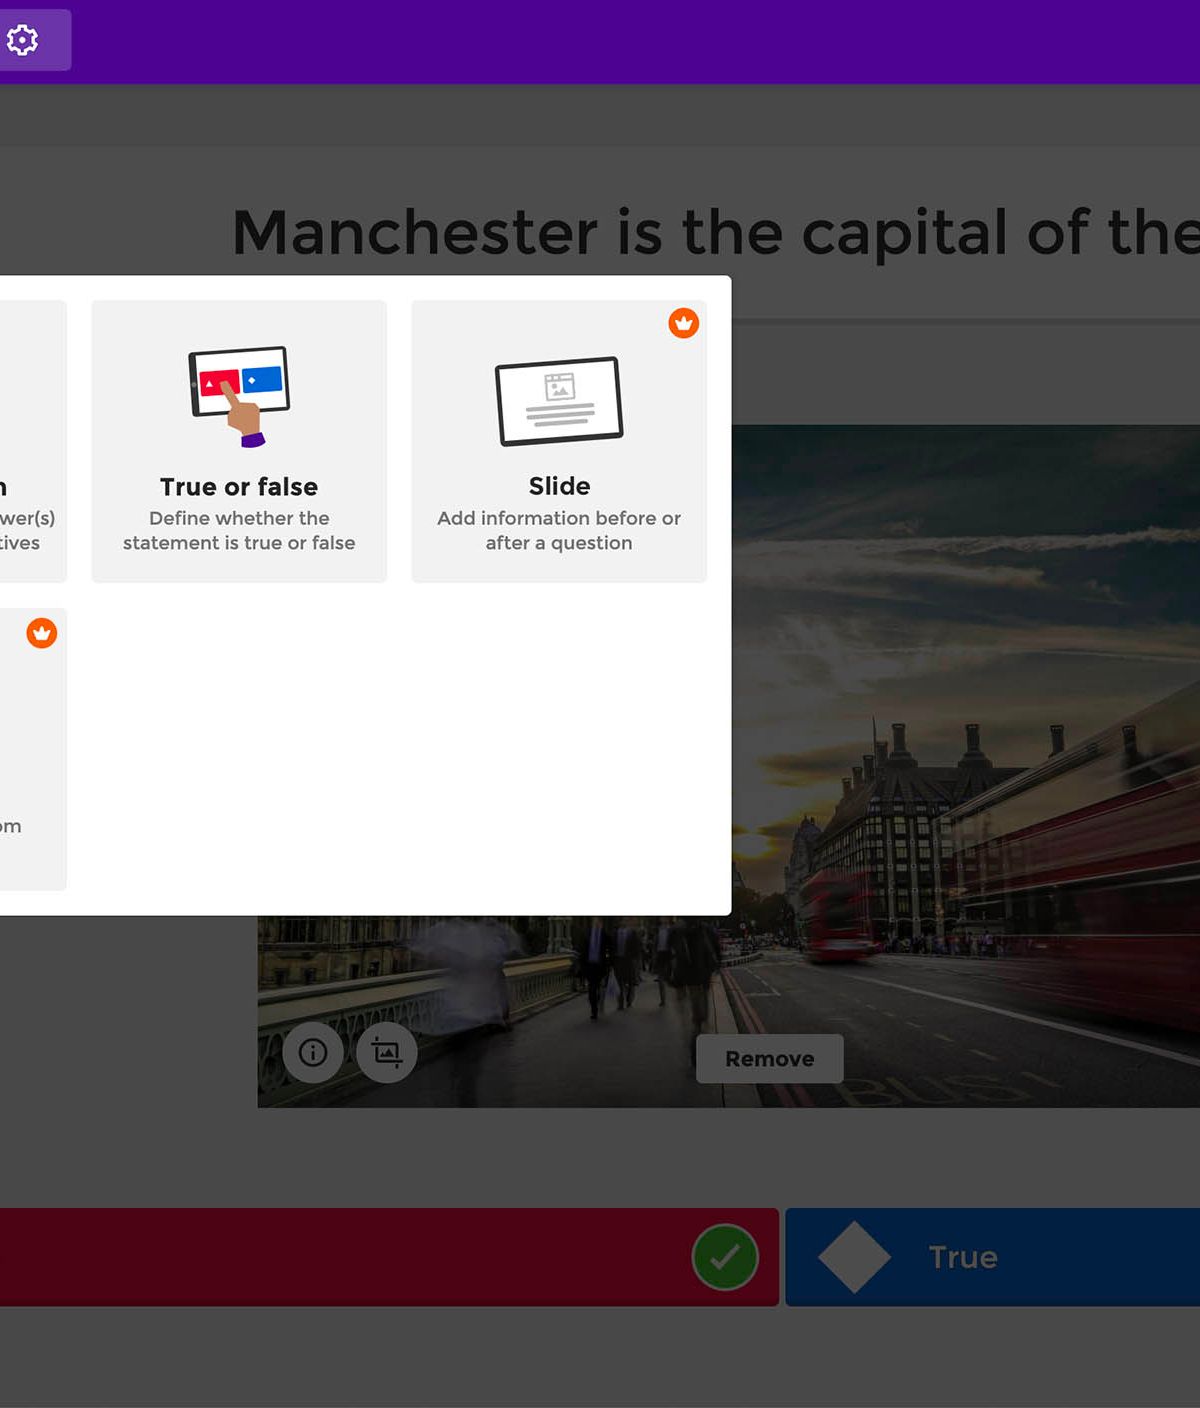The height and width of the screenshot is (1408, 1200).
Task: Click the 'Add information before or after a question' text
Action: coord(559,530)
